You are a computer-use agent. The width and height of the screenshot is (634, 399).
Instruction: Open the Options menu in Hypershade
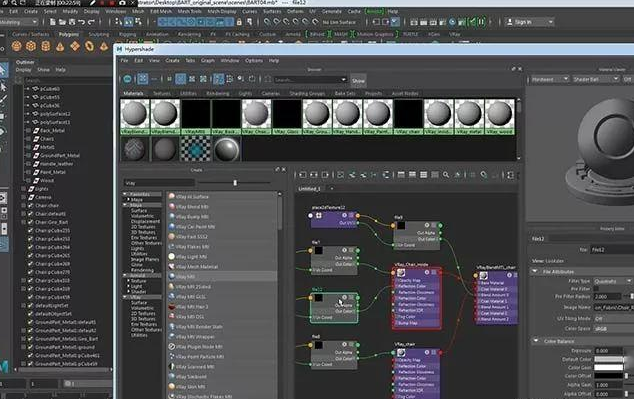[x=254, y=61]
